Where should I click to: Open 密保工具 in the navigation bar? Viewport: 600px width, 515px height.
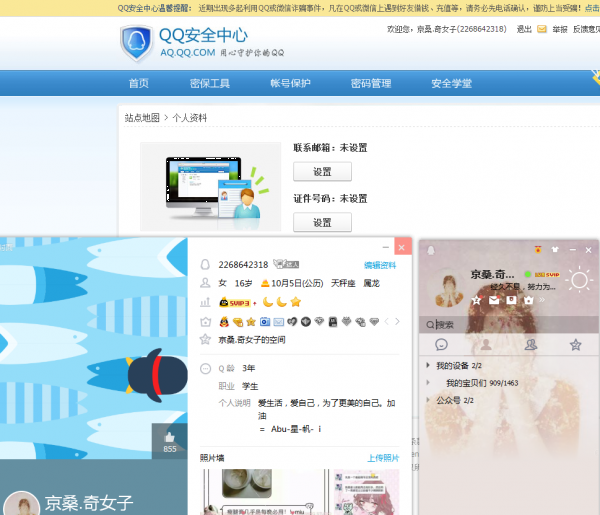point(210,83)
